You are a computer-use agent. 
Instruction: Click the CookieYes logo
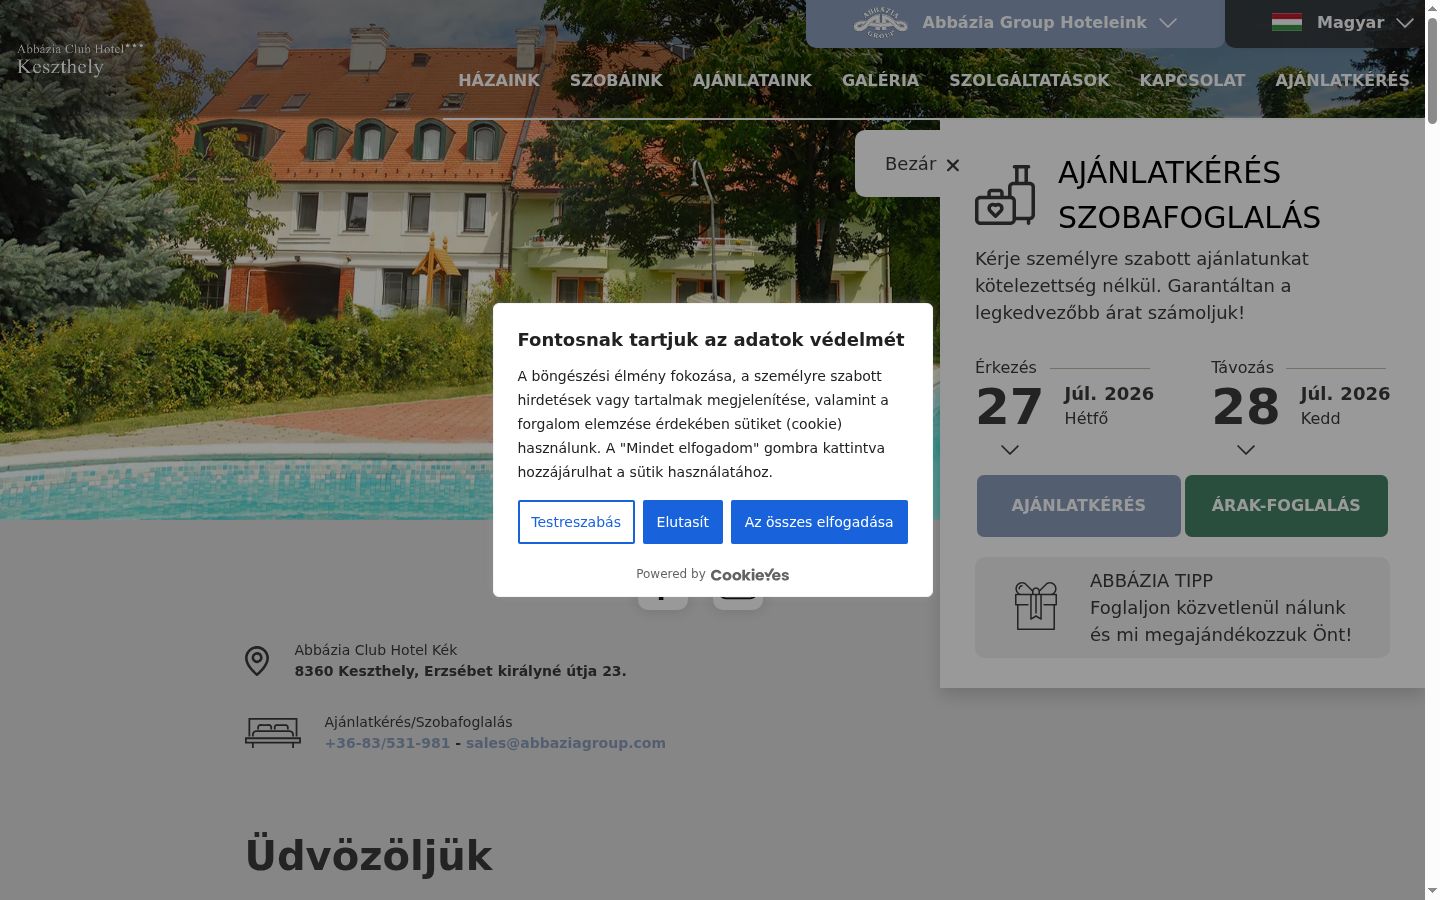pyautogui.click(x=750, y=575)
